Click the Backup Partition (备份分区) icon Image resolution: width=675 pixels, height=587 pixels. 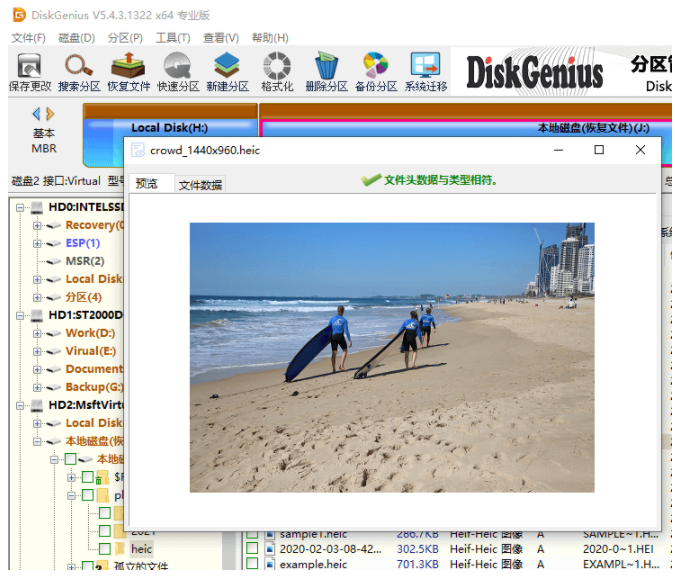[x=376, y=72]
